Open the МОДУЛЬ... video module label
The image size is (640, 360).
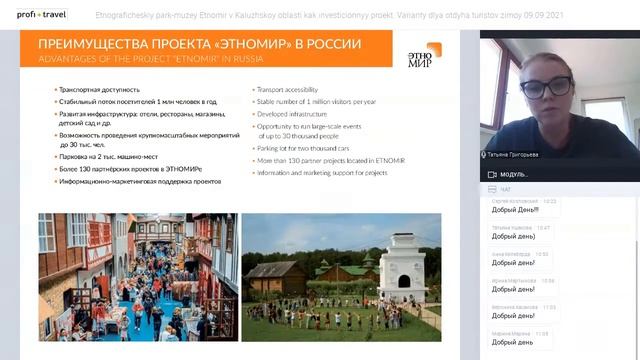(514, 174)
